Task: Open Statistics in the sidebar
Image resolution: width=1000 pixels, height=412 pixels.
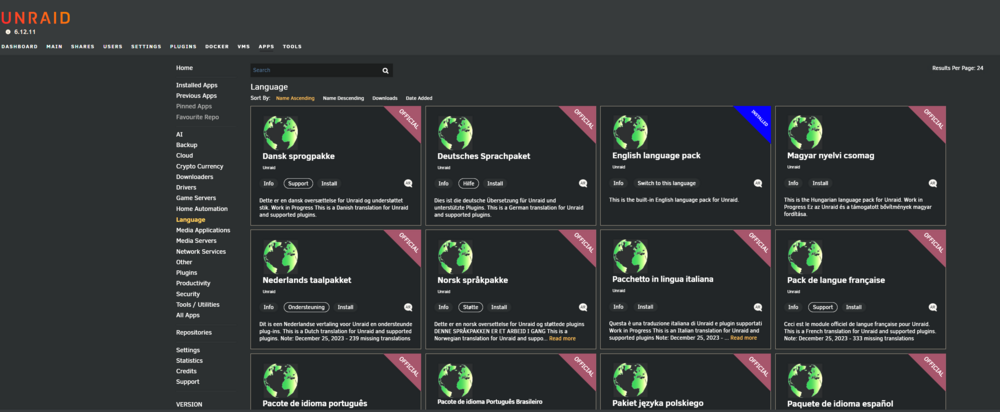Action: pos(189,360)
